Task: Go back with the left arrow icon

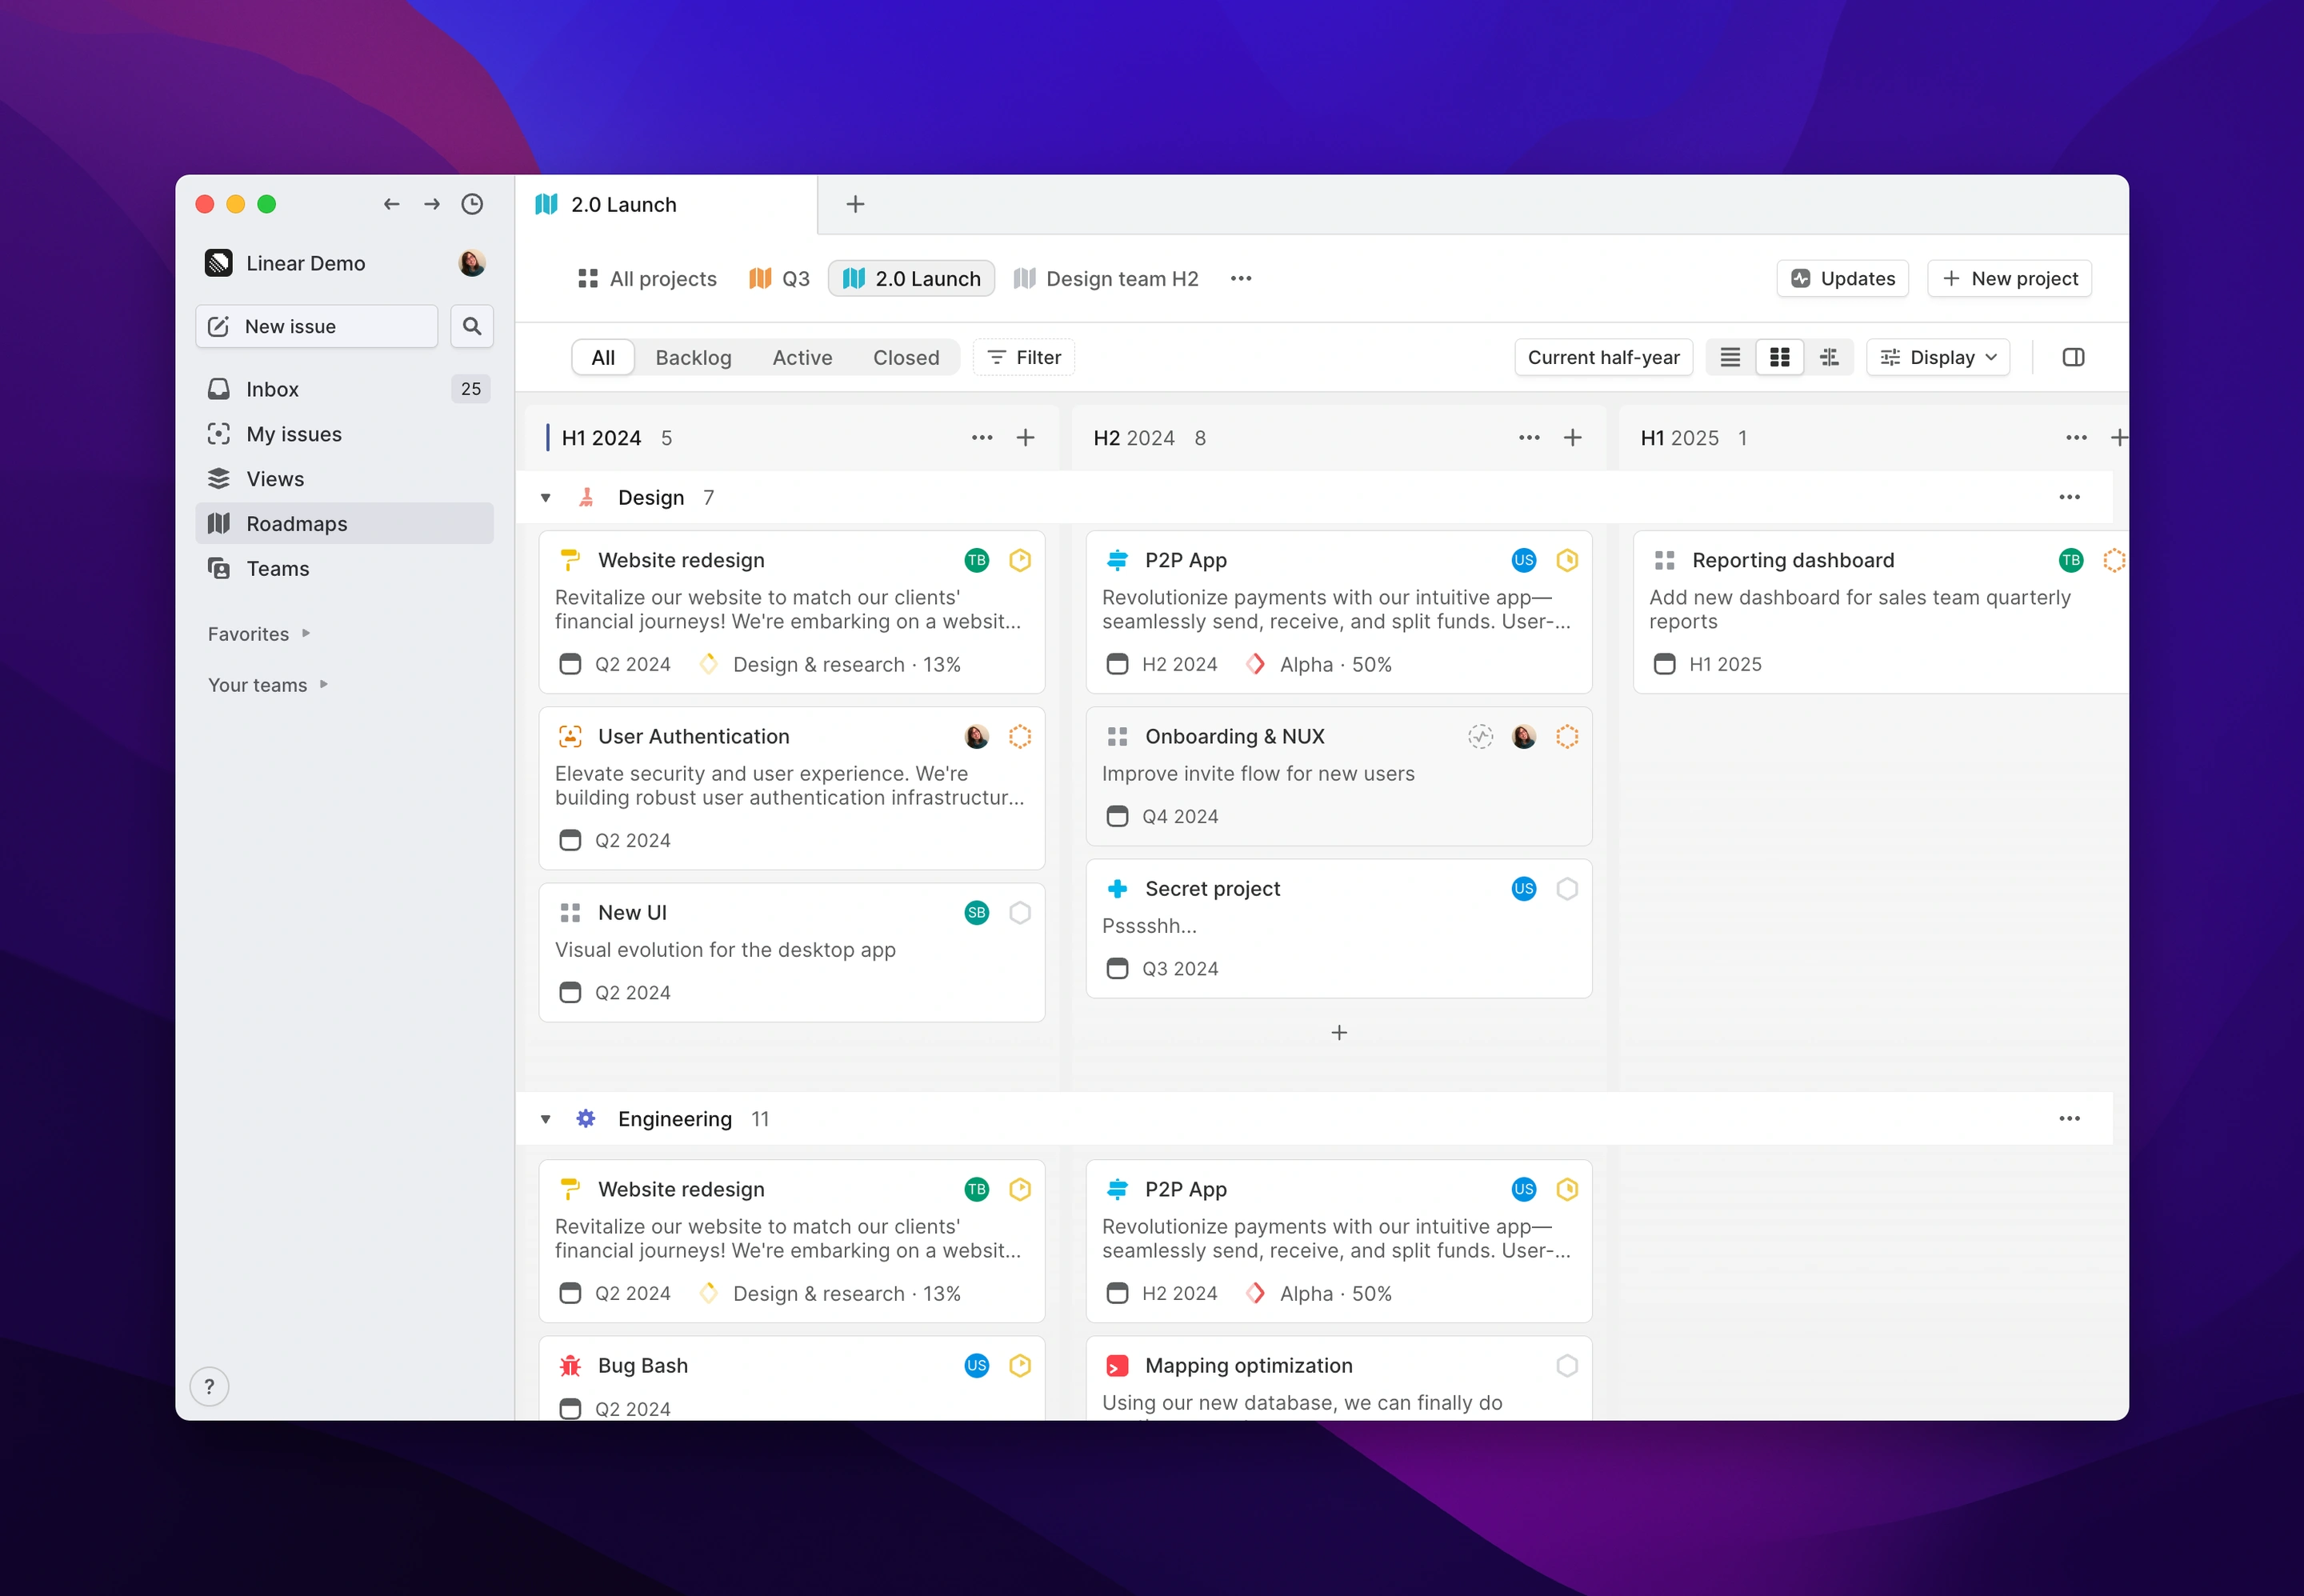Action: (392, 204)
